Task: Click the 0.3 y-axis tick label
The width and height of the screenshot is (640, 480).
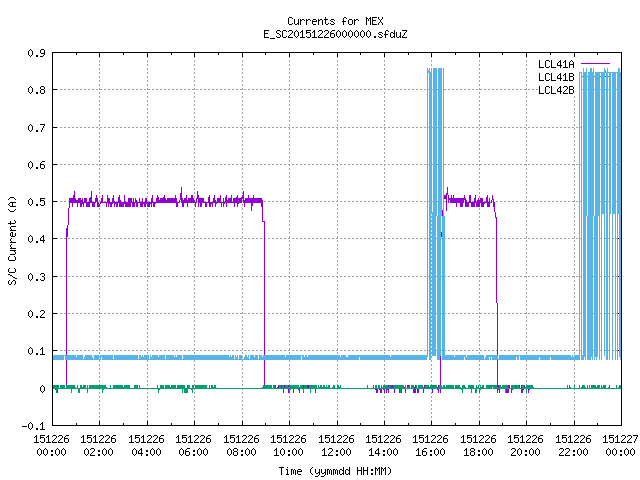Action: click(36, 277)
